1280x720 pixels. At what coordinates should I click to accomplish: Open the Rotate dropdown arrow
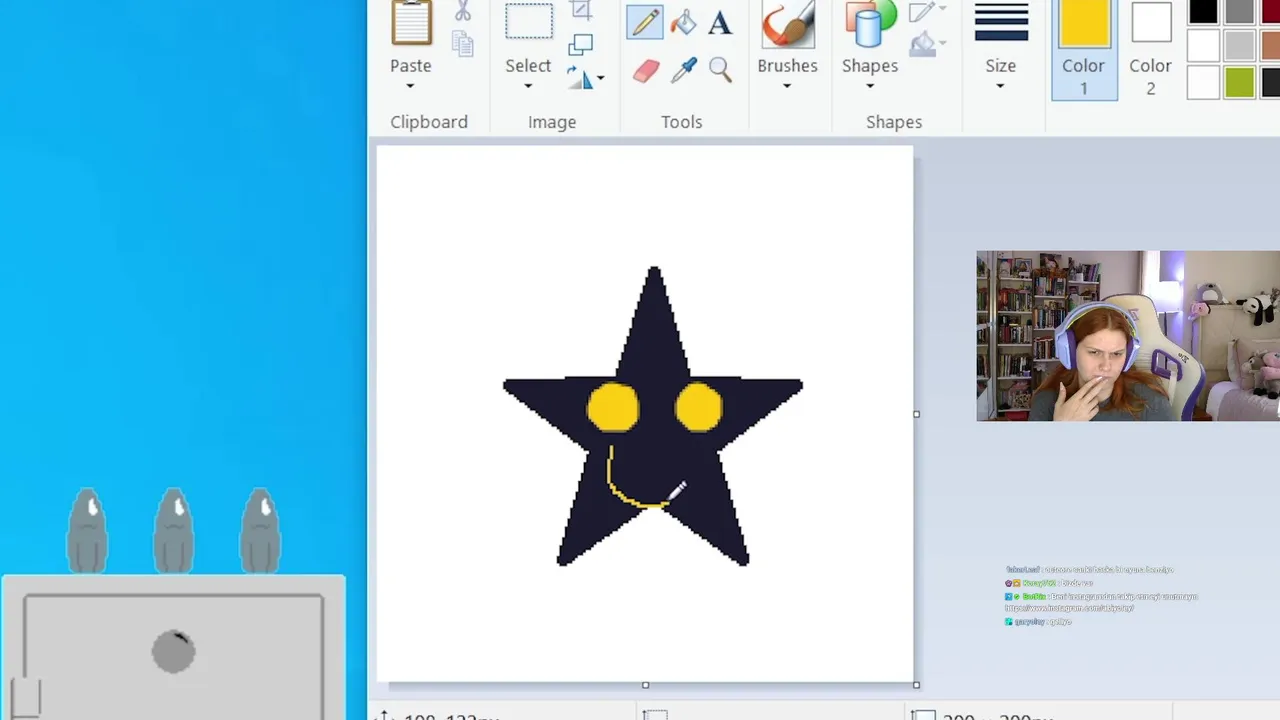point(600,78)
